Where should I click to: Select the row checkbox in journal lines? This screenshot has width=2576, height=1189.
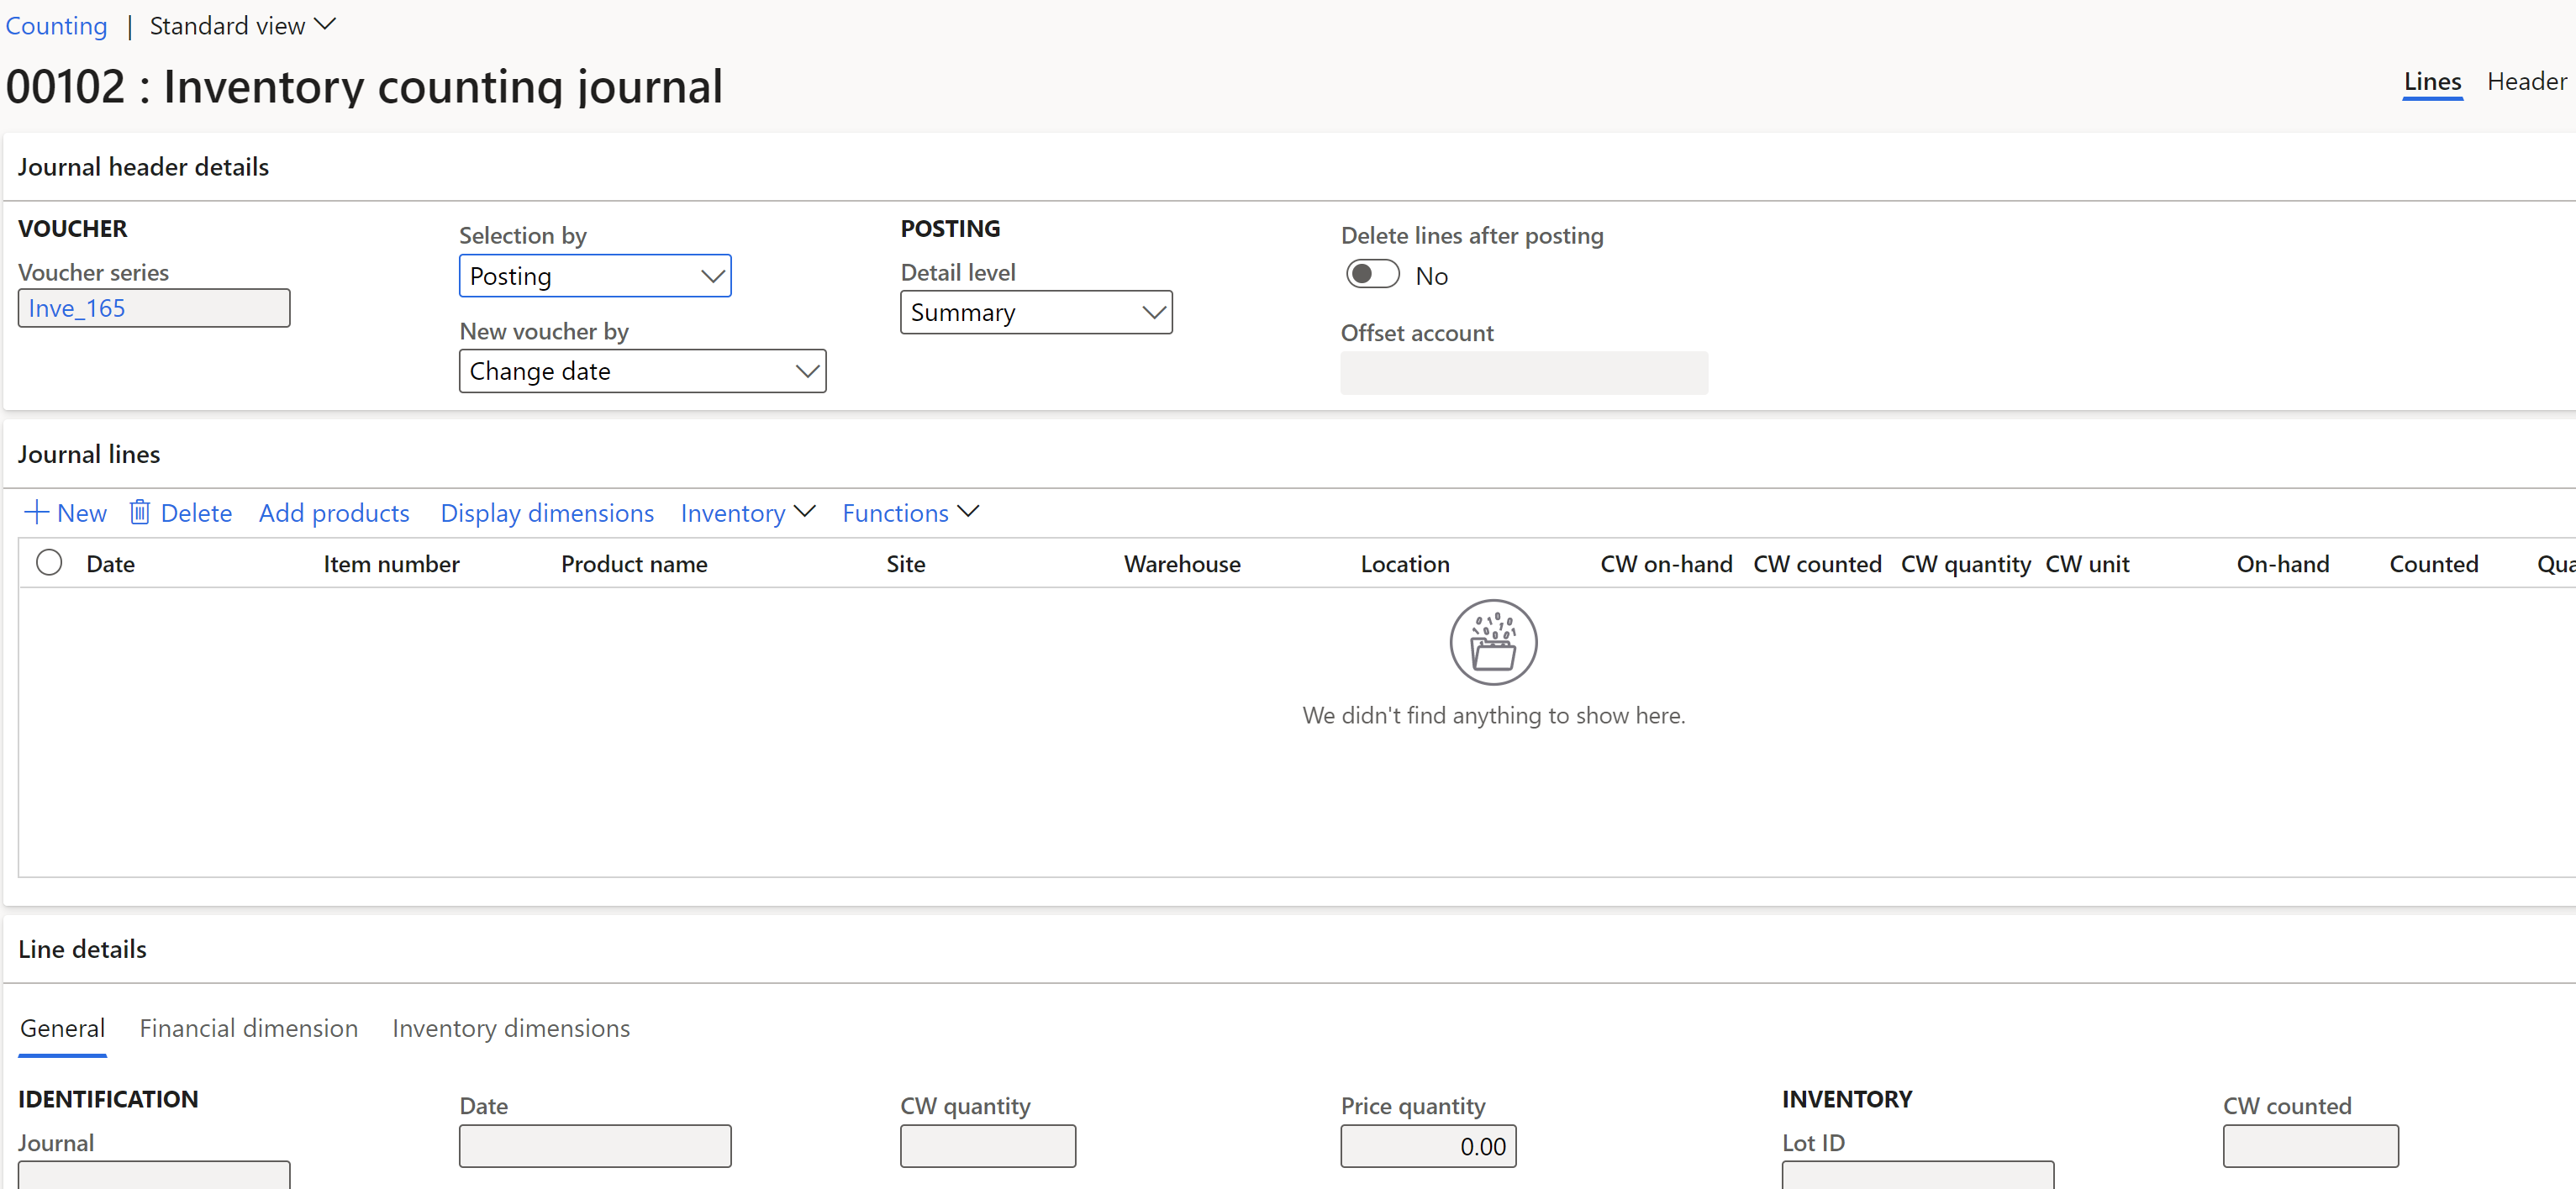[50, 563]
